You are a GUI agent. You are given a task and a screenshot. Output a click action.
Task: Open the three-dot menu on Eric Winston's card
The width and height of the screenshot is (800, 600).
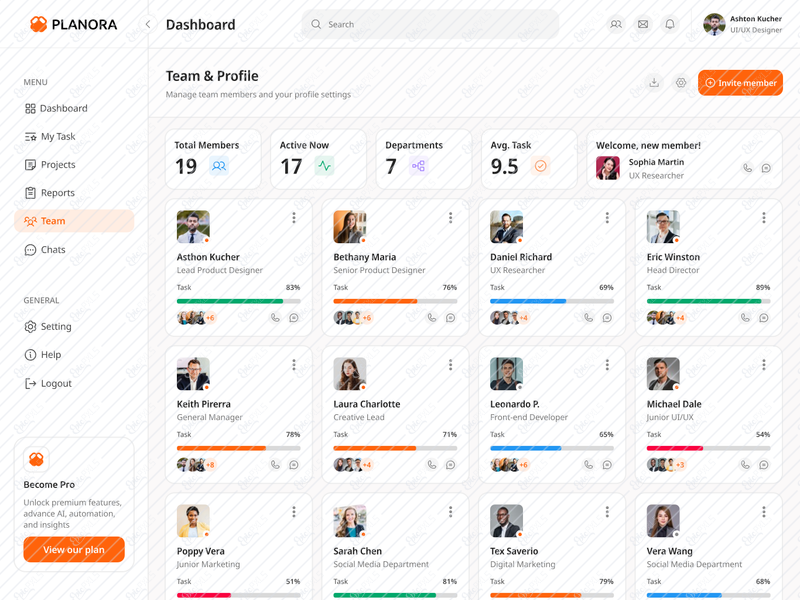pyautogui.click(x=764, y=218)
